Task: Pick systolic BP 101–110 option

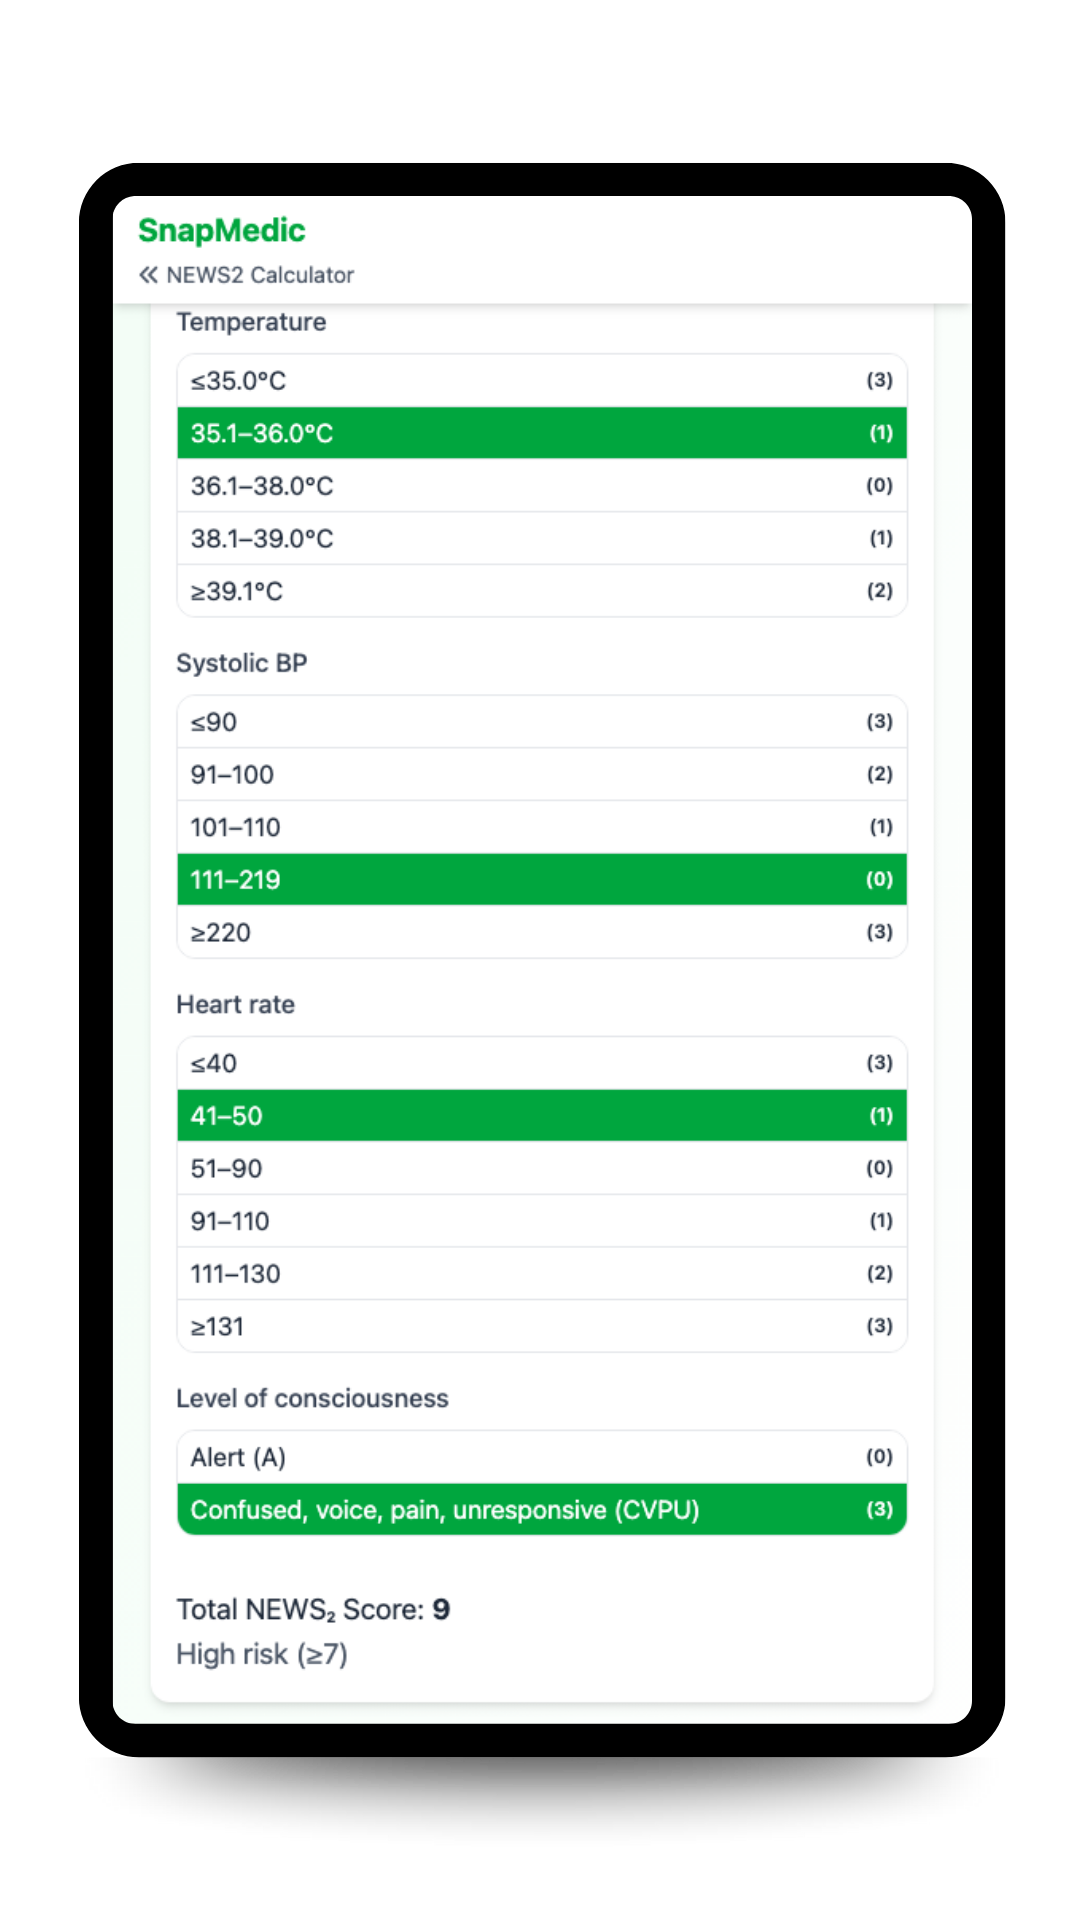Action: coord(541,827)
